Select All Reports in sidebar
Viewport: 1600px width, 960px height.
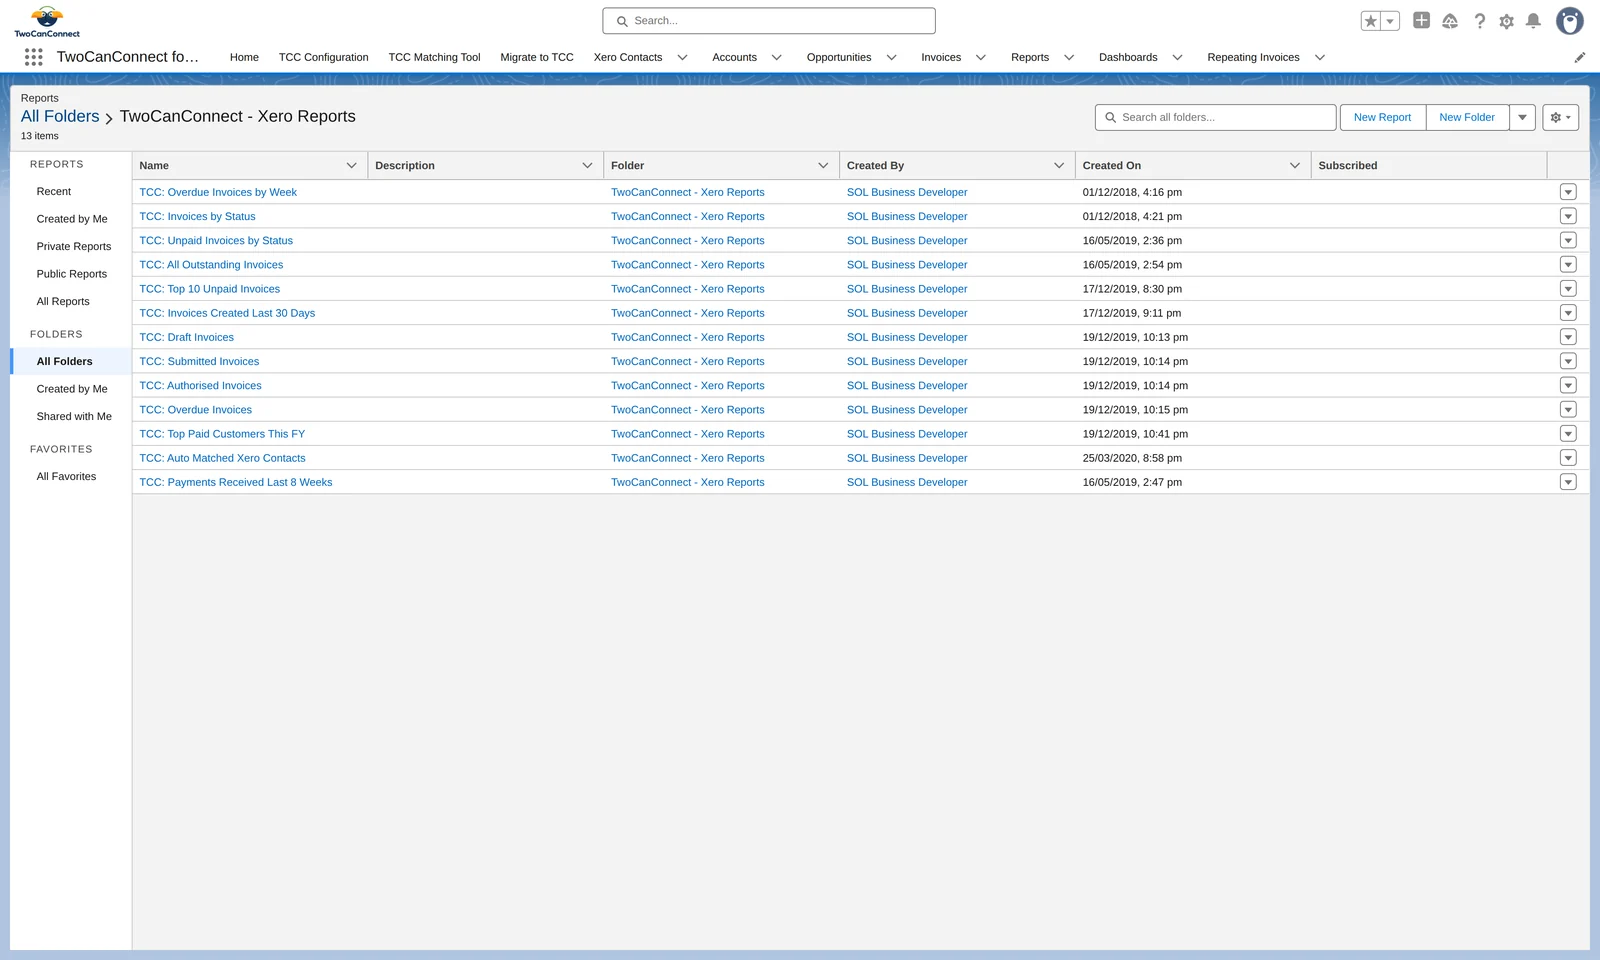point(63,302)
